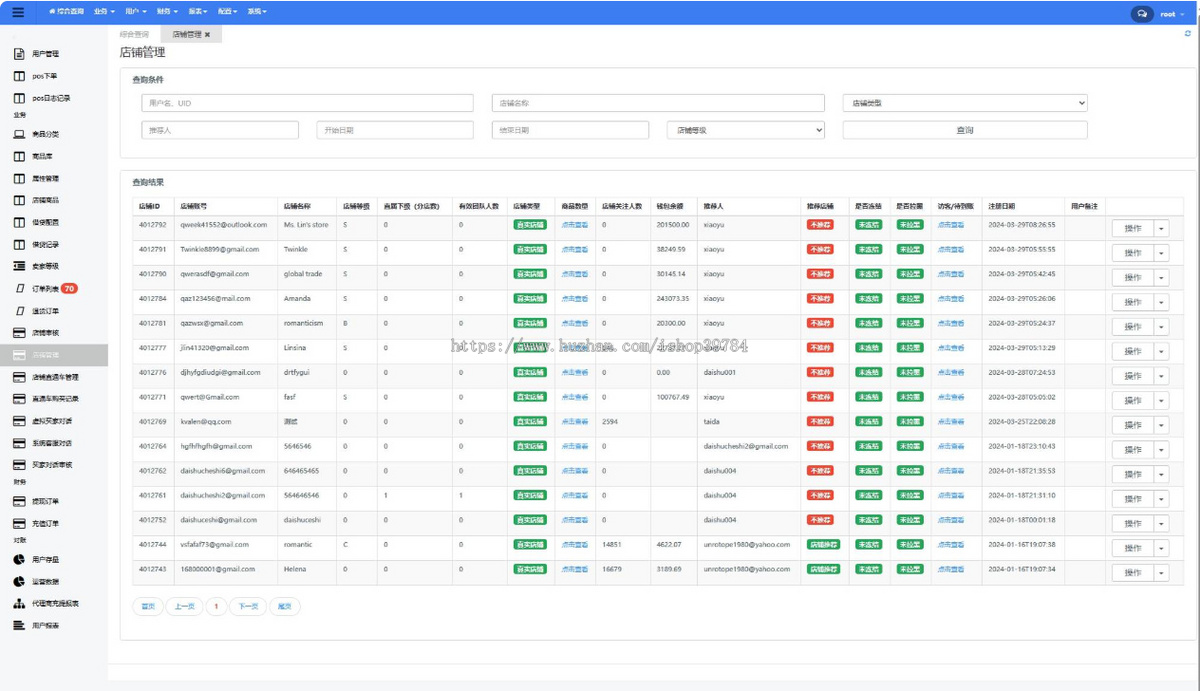Open 订单列表 icon with badge 70
This screenshot has width=1200, height=691.
click(x=20, y=288)
